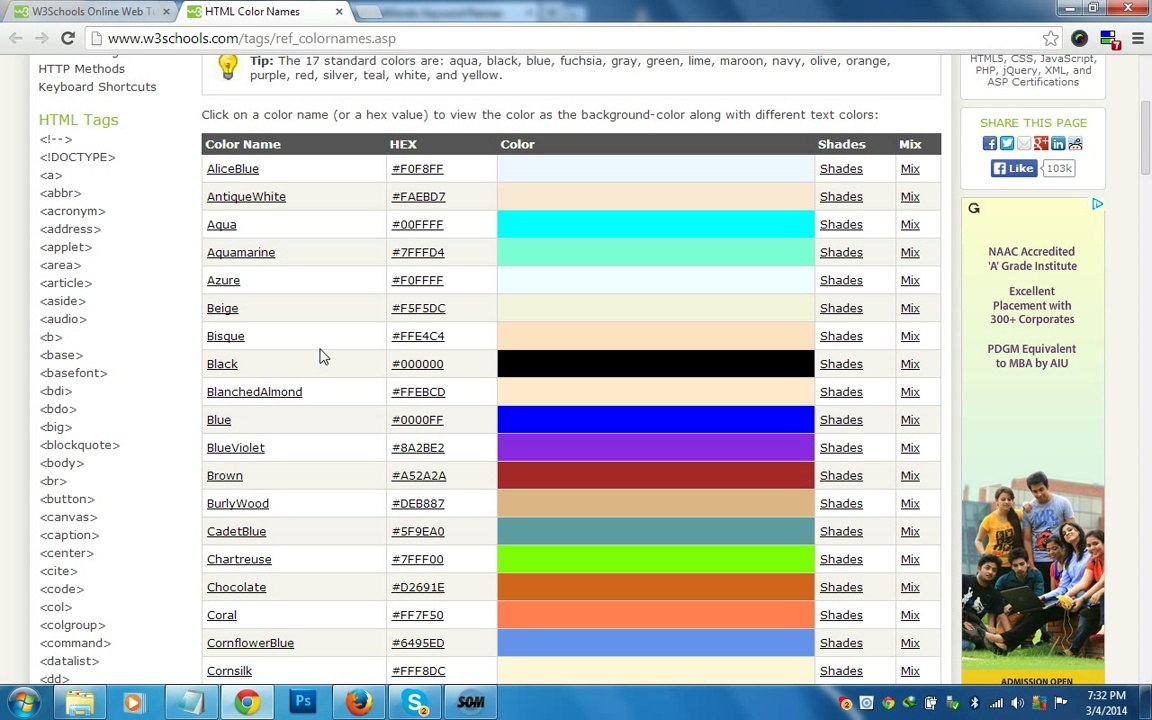1152x720 pixels.
Task: Open the <!DOCTYPE> tag reference
Action: (x=77, y=157)
